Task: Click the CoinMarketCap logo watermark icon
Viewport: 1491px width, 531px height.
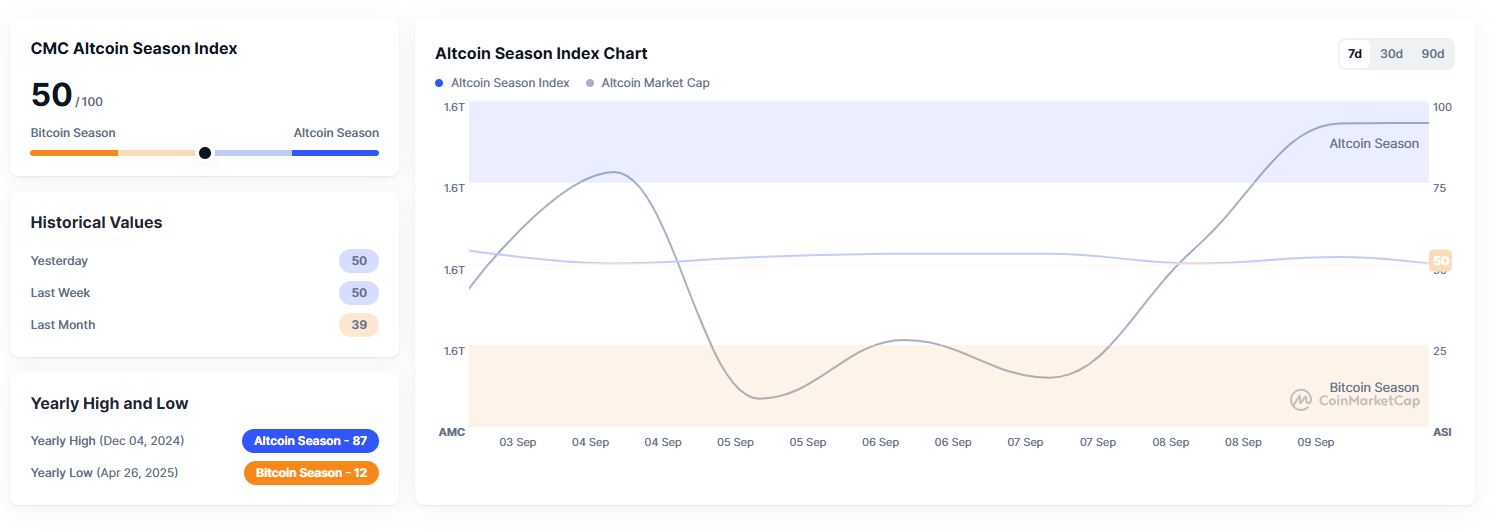Action: [x=1300, y=400]
